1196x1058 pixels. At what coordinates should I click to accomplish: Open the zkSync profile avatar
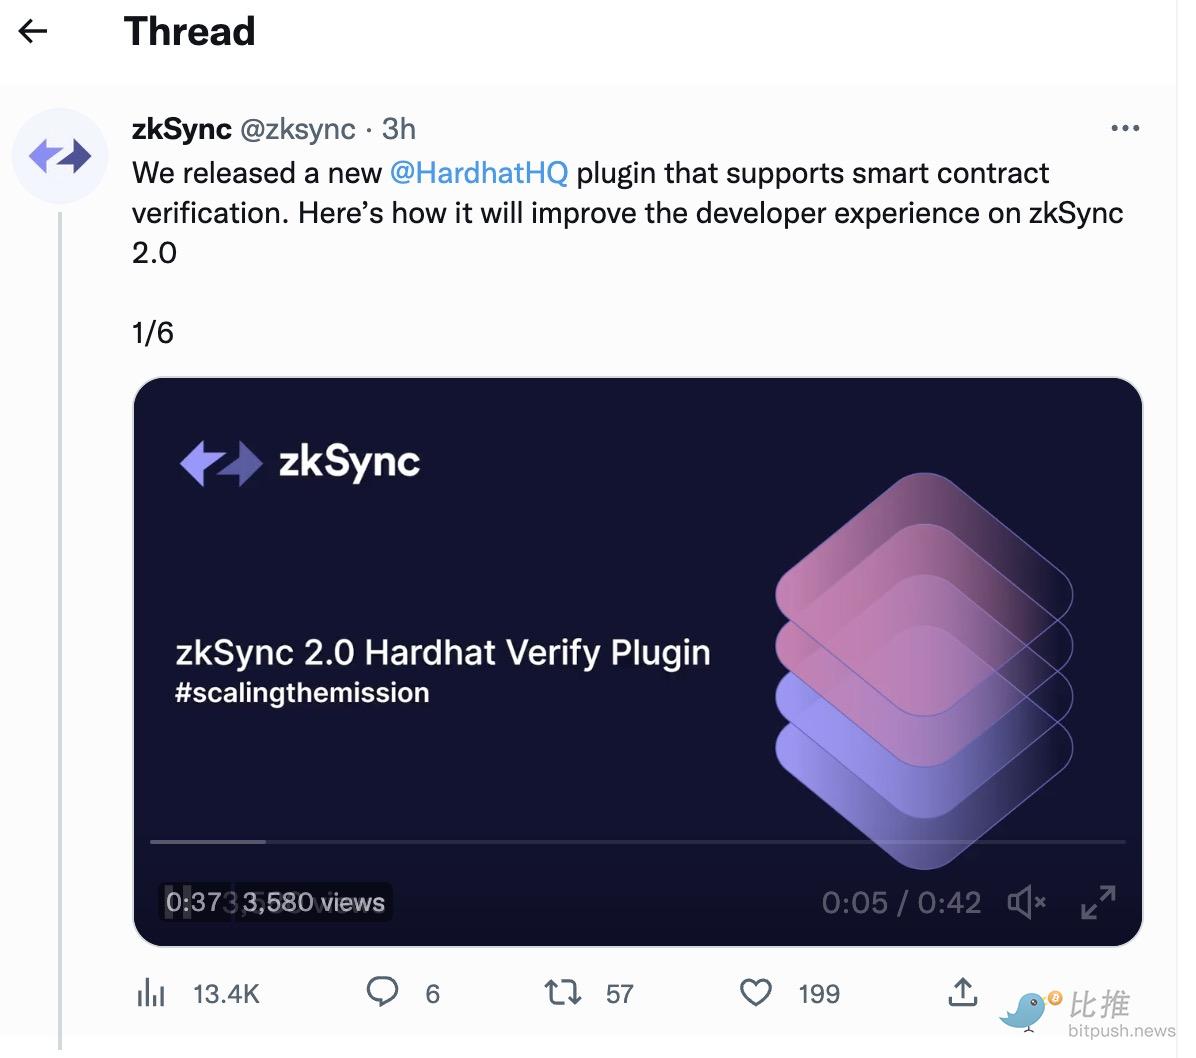pyautogui.click(x=60, y=156)
